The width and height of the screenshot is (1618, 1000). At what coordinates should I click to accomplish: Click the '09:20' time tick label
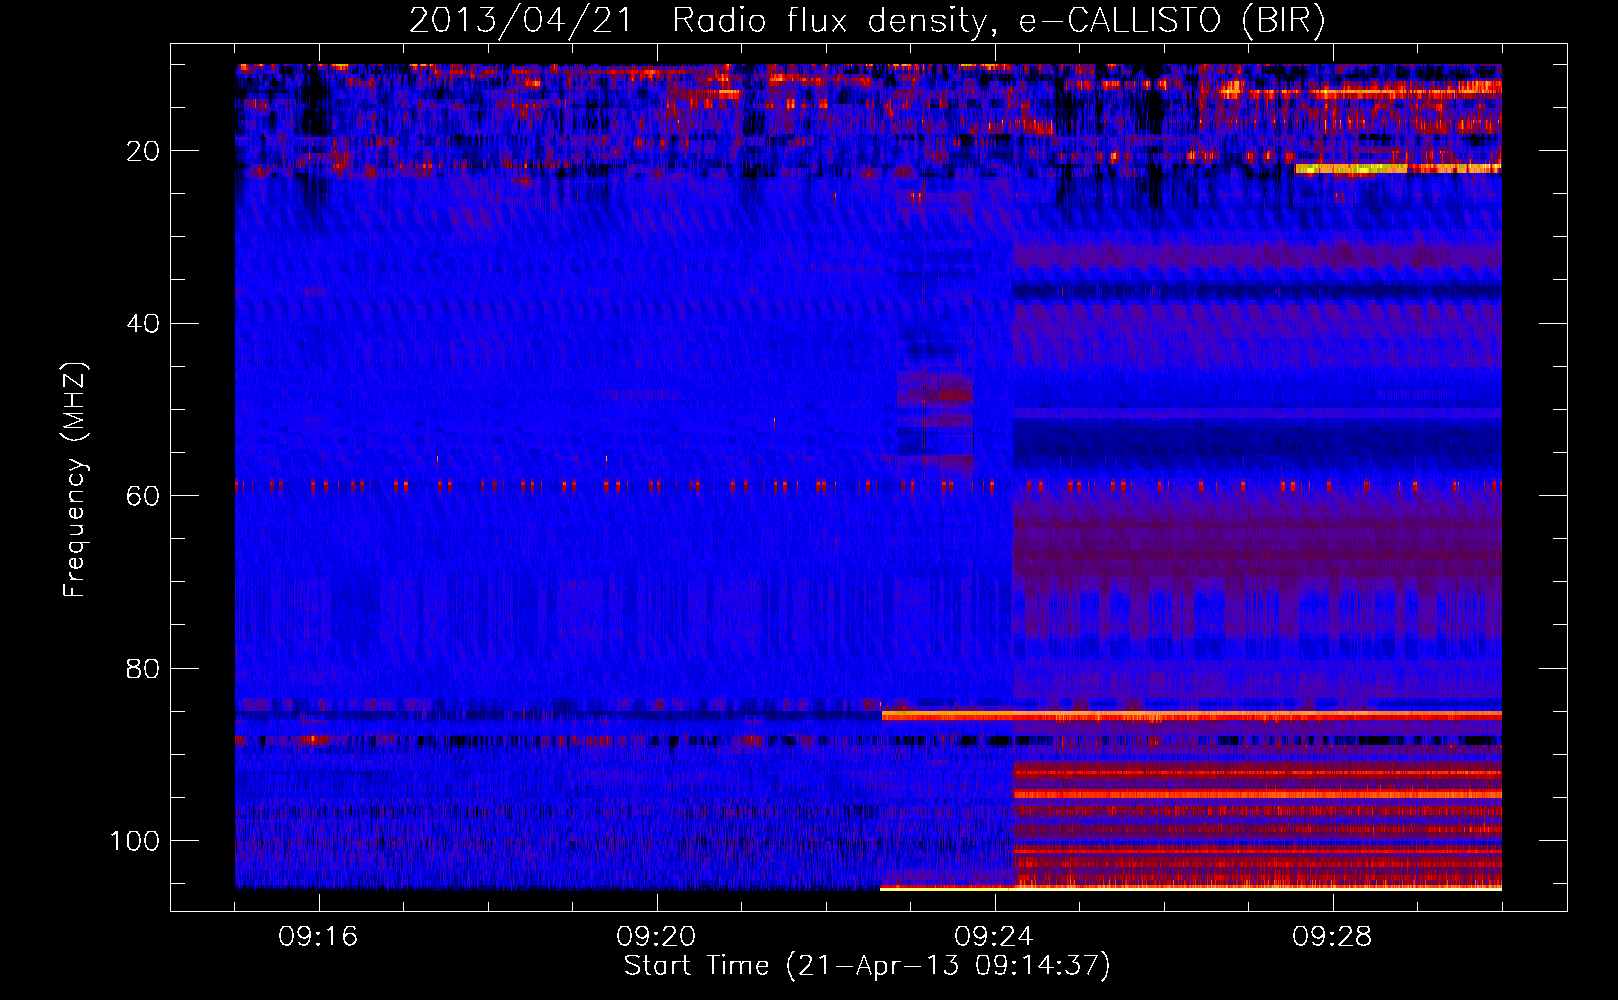click(x=656, y=937)
